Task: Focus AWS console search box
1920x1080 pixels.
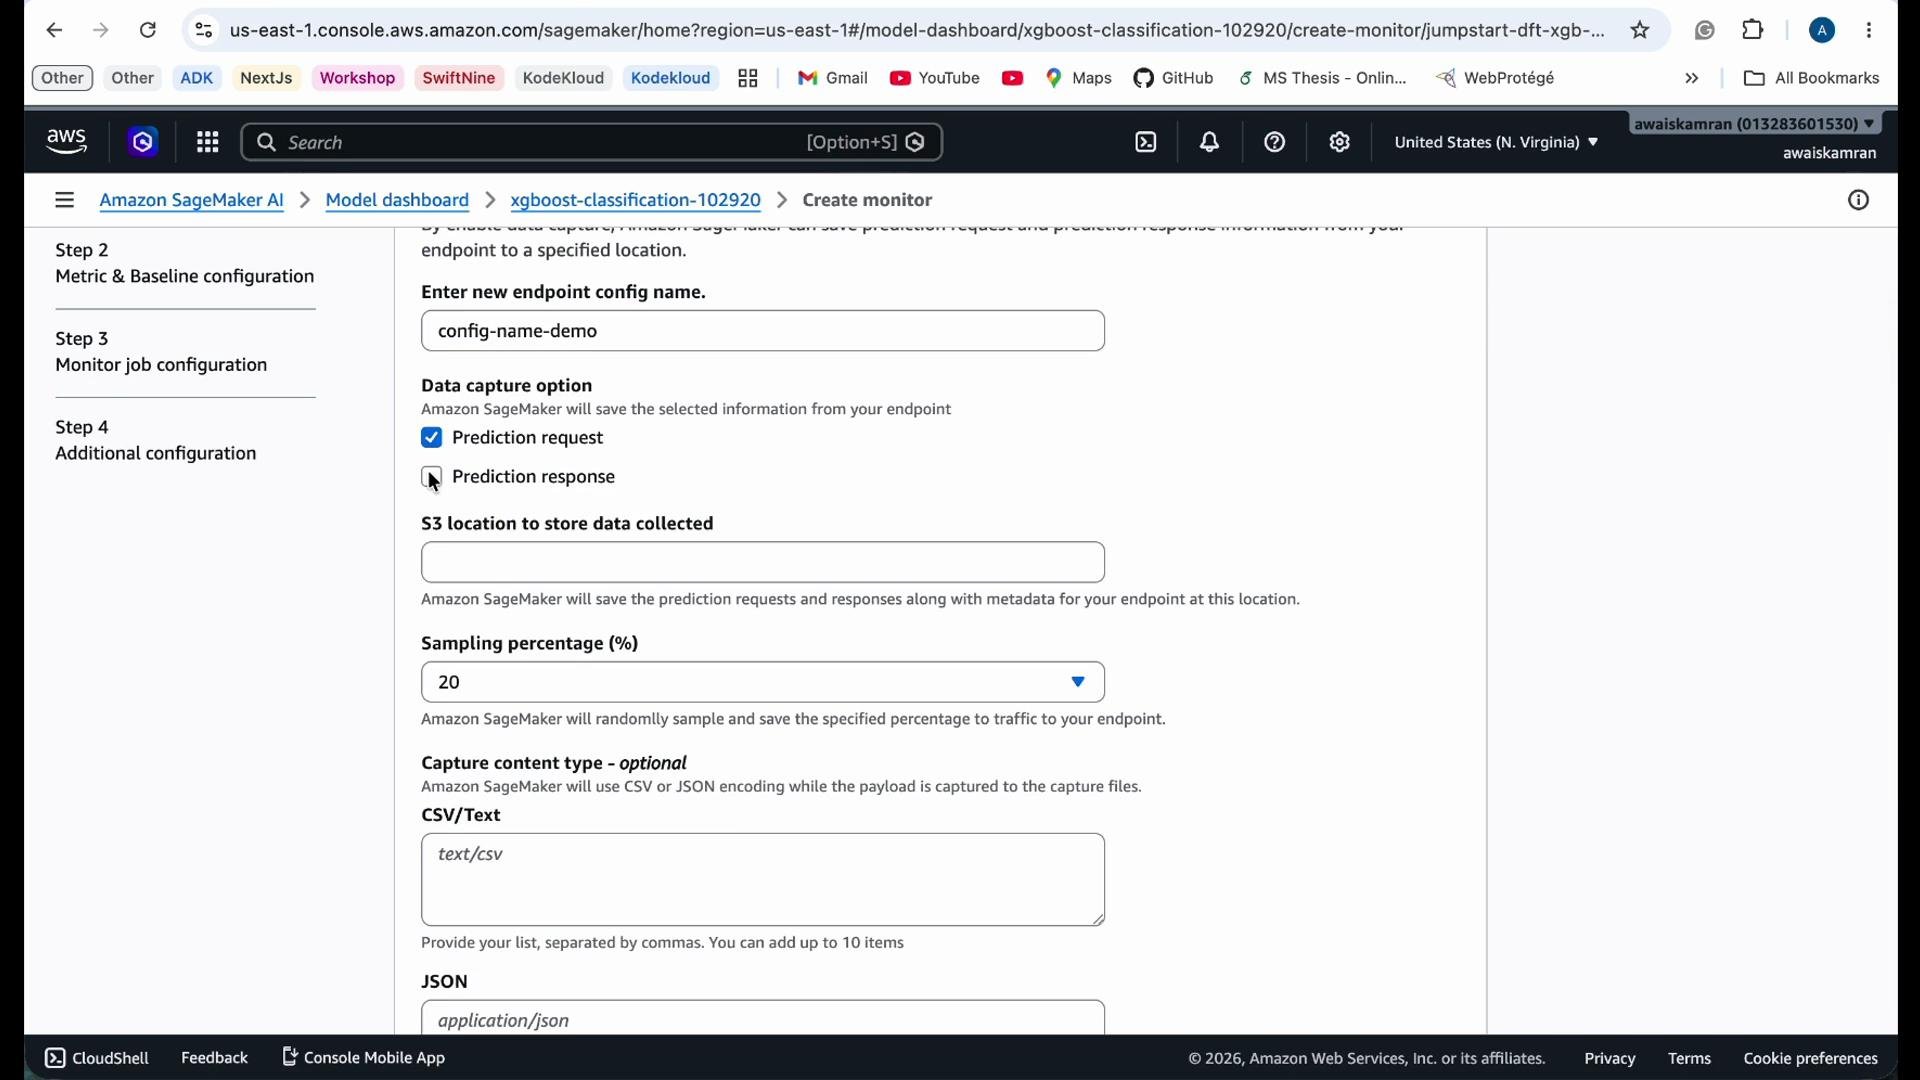Action: click(593, 143)
